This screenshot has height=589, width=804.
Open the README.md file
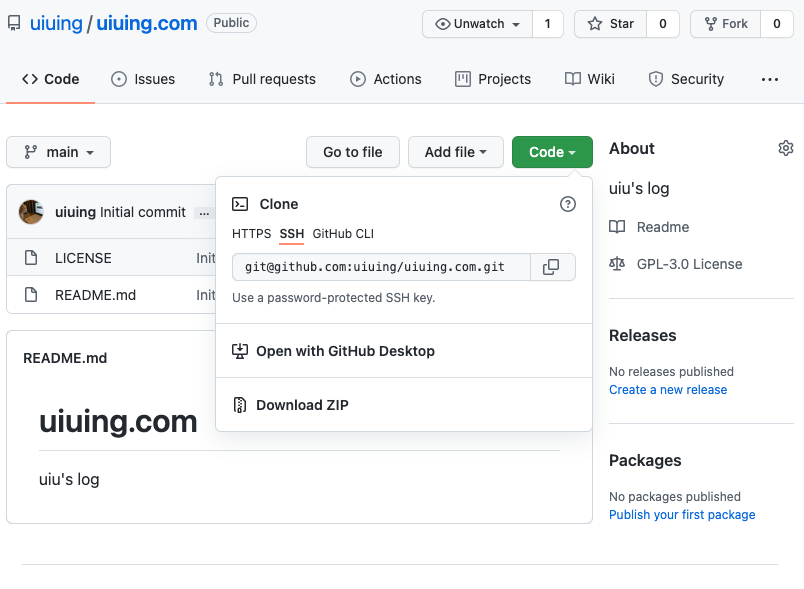pyautogui.click(x=95, y=295)
